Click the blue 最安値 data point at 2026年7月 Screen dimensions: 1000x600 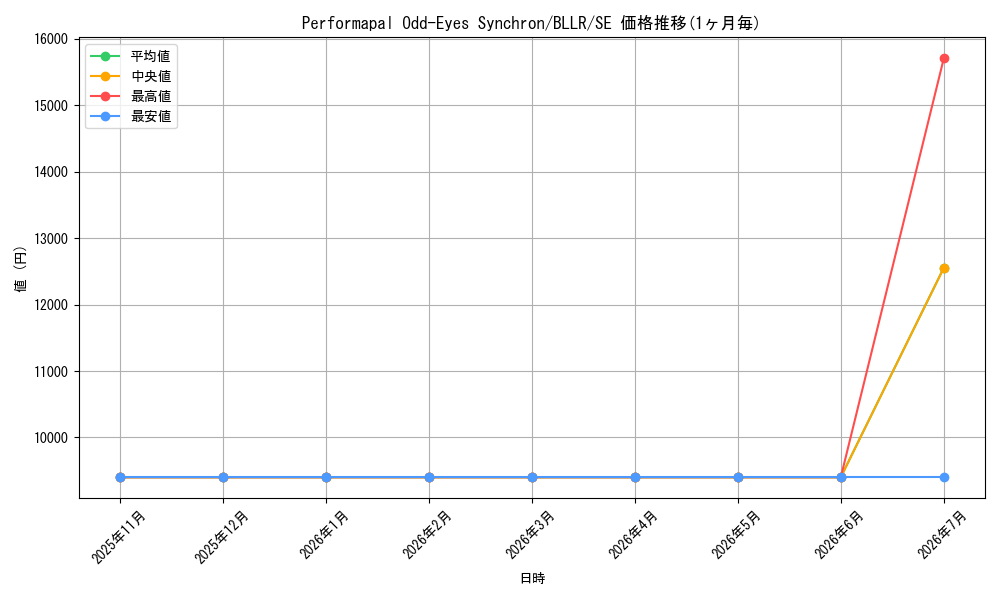coord(944,478)
